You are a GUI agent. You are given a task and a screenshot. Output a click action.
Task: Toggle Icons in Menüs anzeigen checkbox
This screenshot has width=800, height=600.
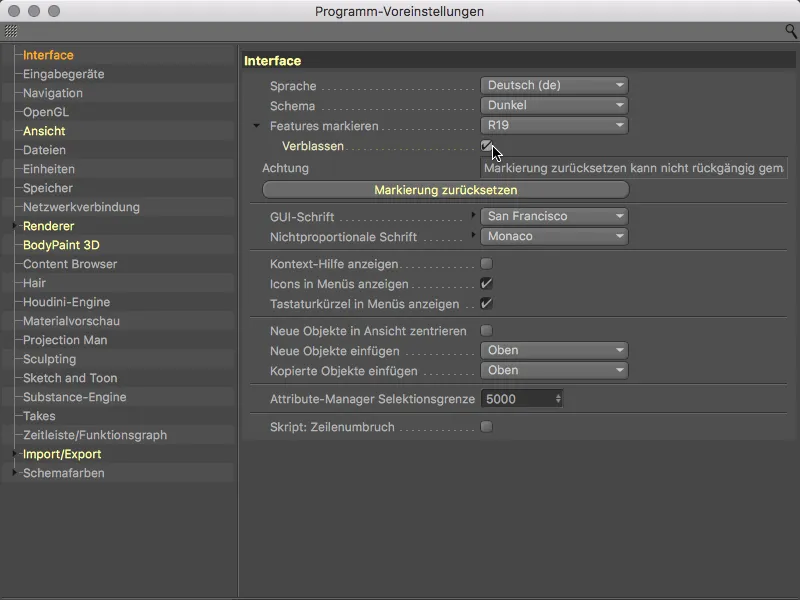(x=486, y=284)
